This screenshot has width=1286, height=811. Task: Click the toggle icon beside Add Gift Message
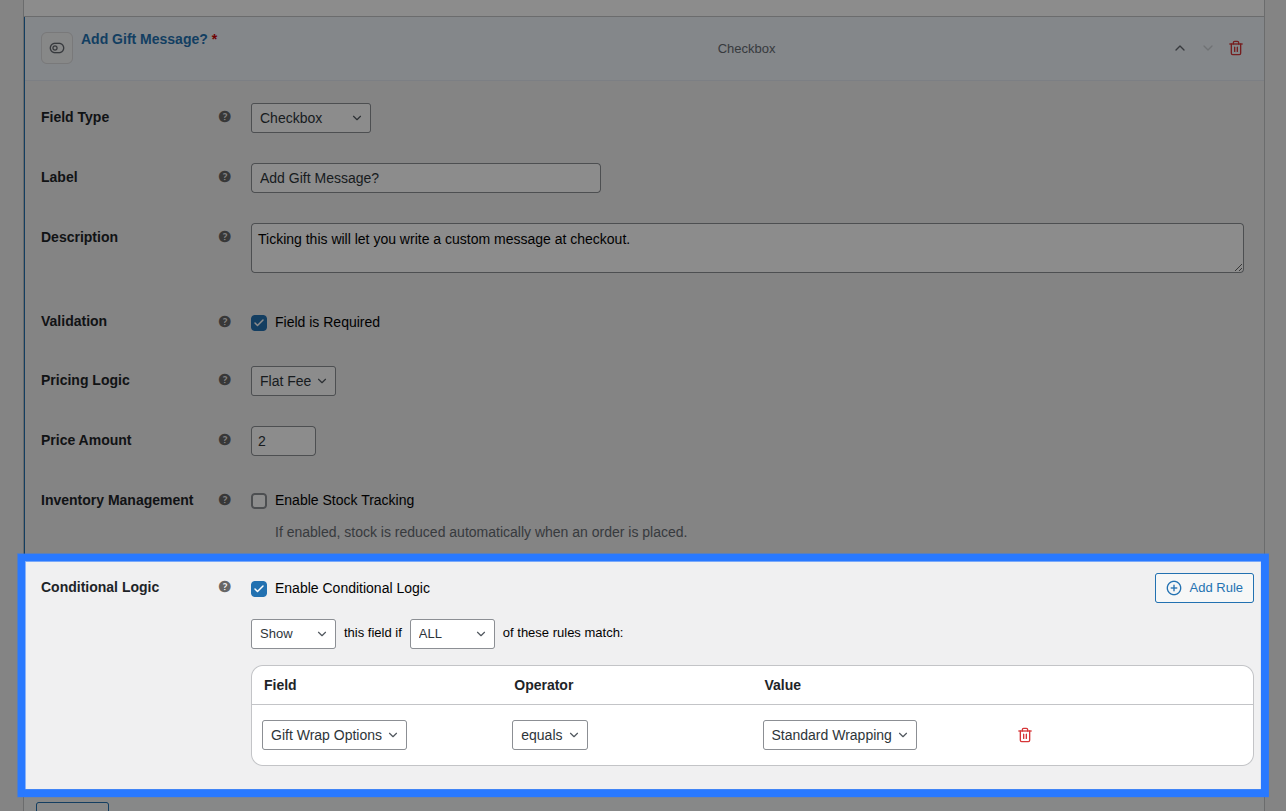click(x=57, y=48)
